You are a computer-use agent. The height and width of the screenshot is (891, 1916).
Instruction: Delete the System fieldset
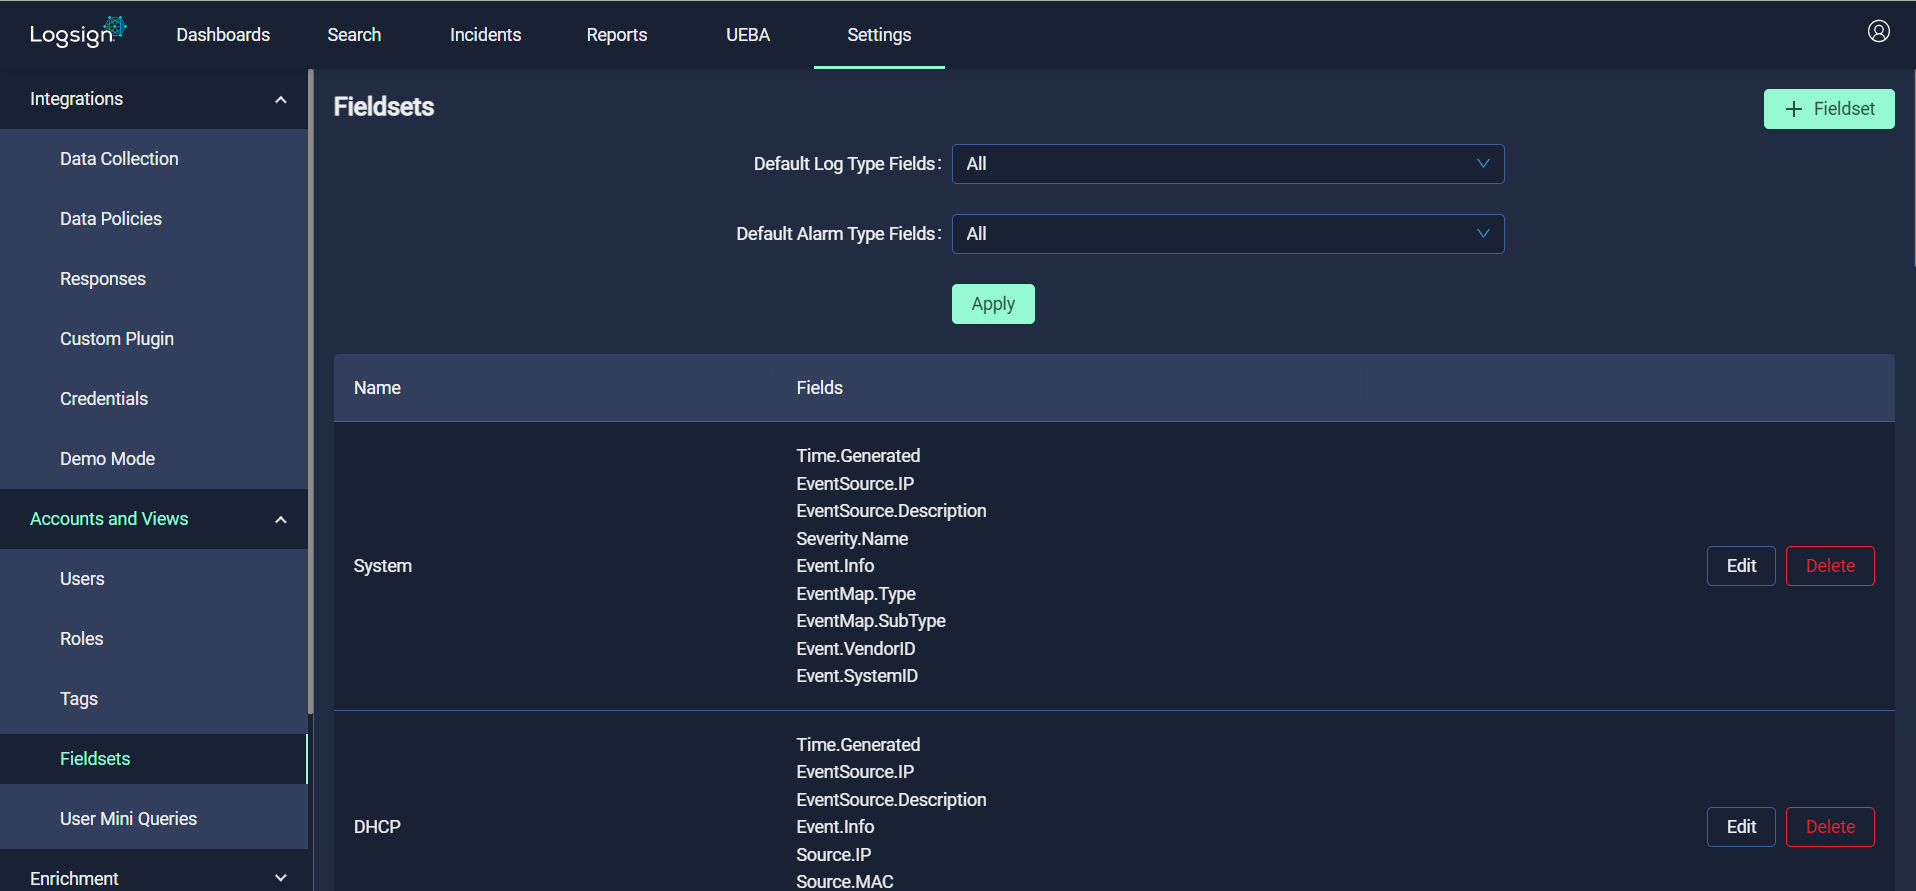(x=1830, y=566)
